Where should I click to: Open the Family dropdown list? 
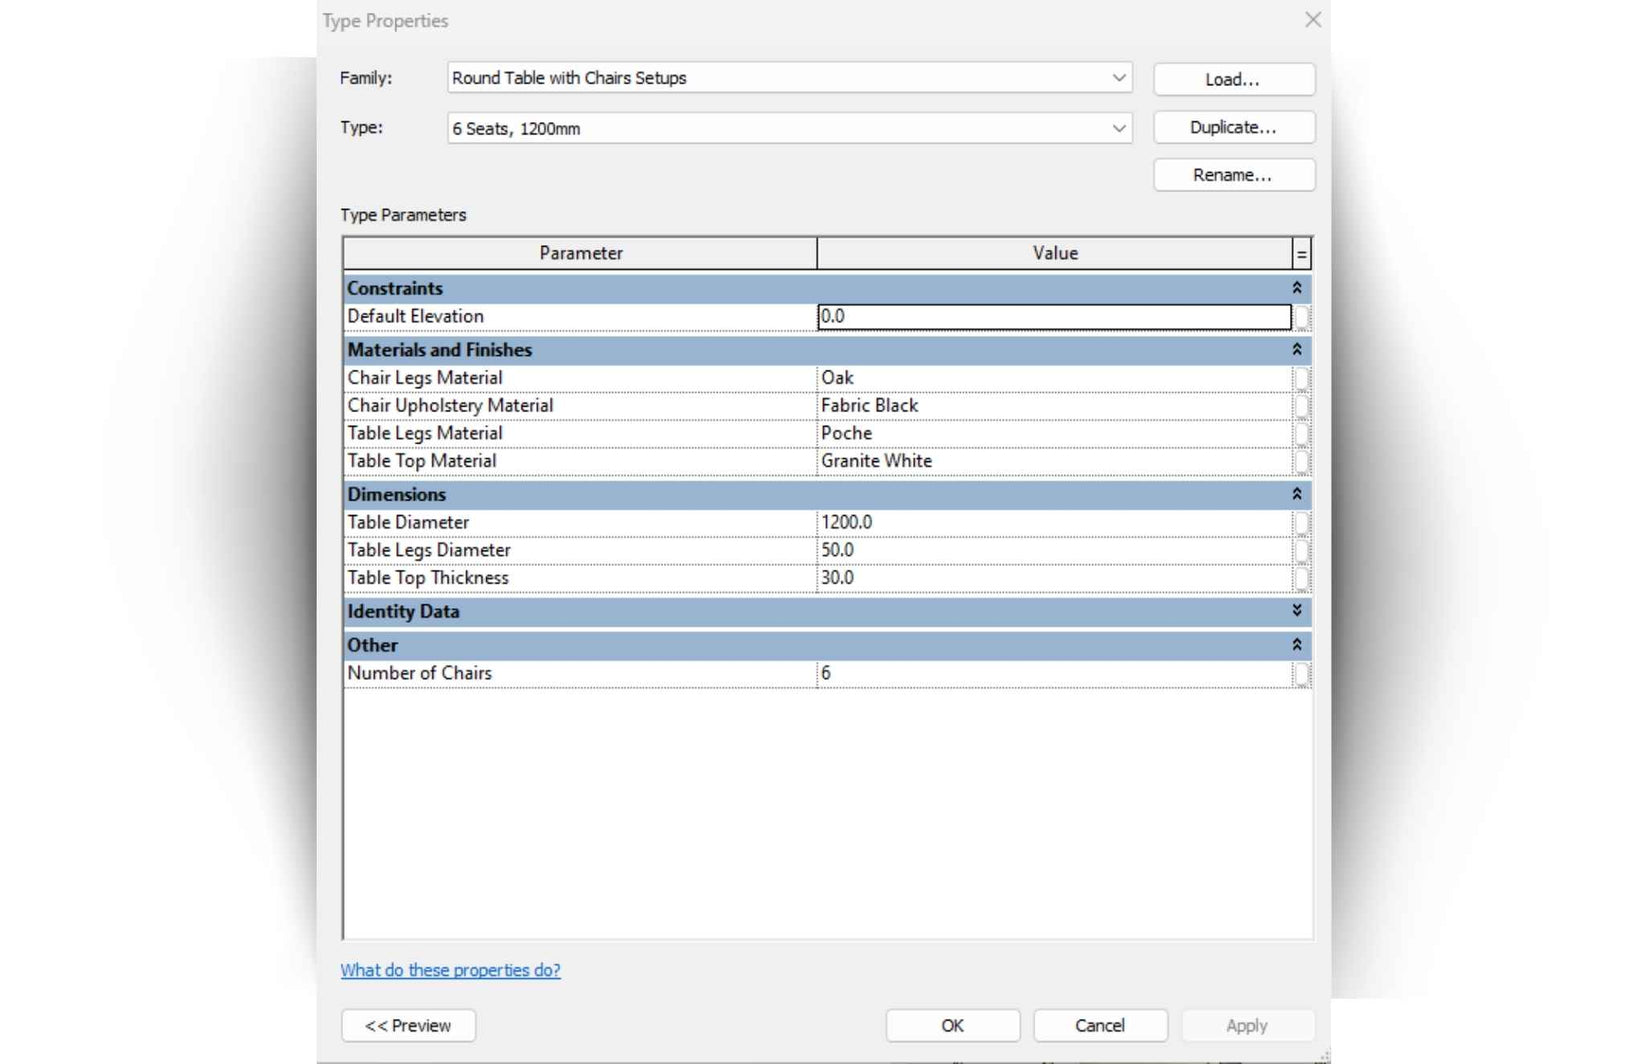[1119, 77]
